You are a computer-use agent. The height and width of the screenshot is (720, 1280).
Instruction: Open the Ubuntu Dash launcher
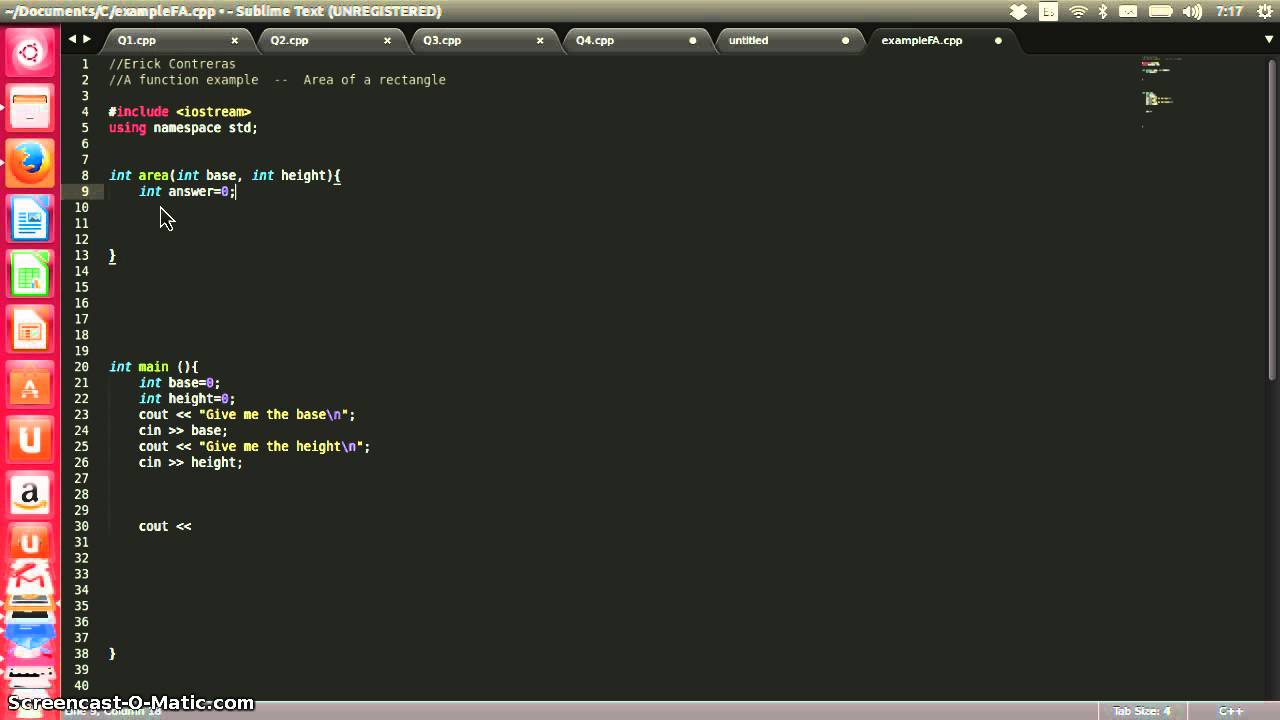tap(30, 53)
